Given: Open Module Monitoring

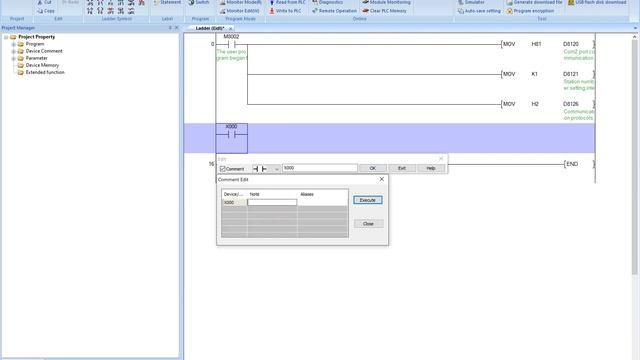Looking at the screenshot, I should tap(387, 2).
